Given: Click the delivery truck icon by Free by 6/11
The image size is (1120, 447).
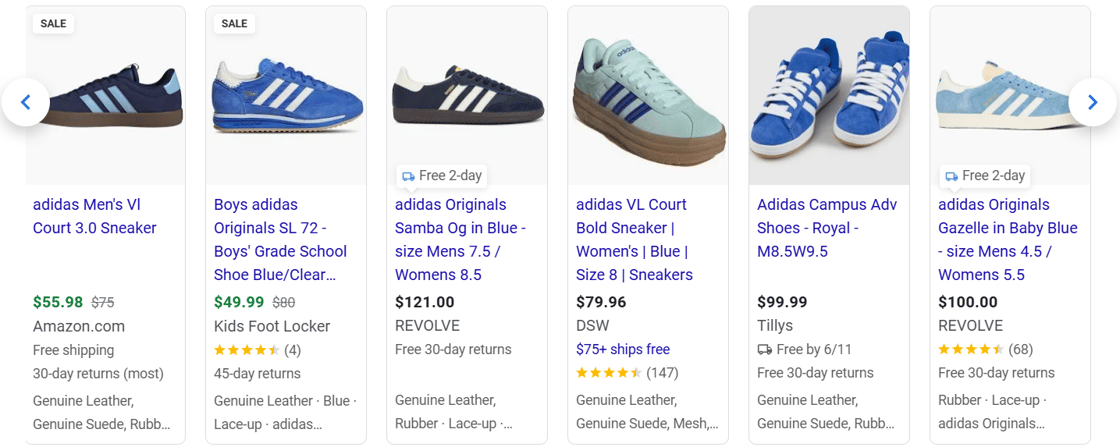Looking at the screenshot, I should pos(765,349).
